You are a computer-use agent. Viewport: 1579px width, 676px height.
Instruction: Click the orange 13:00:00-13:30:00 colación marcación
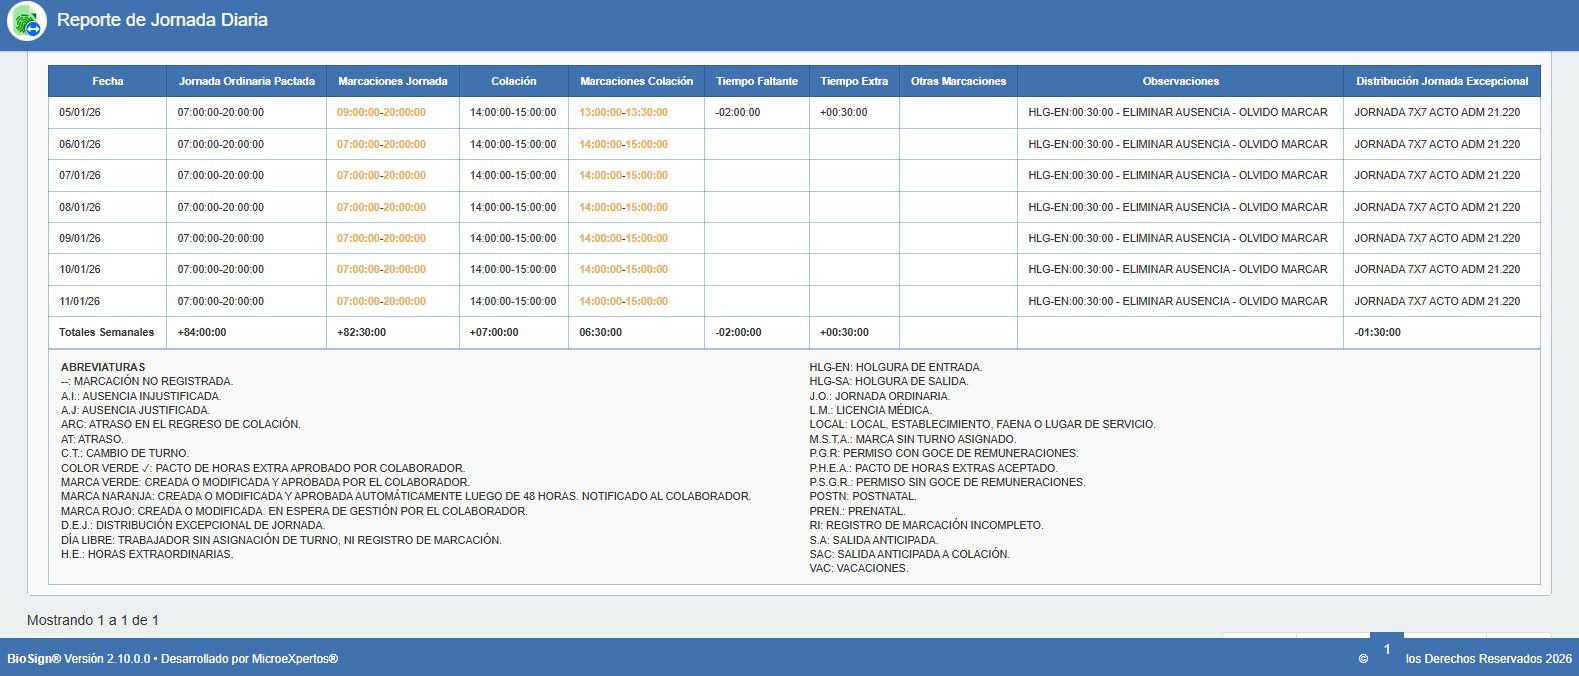tap(623, 112)
